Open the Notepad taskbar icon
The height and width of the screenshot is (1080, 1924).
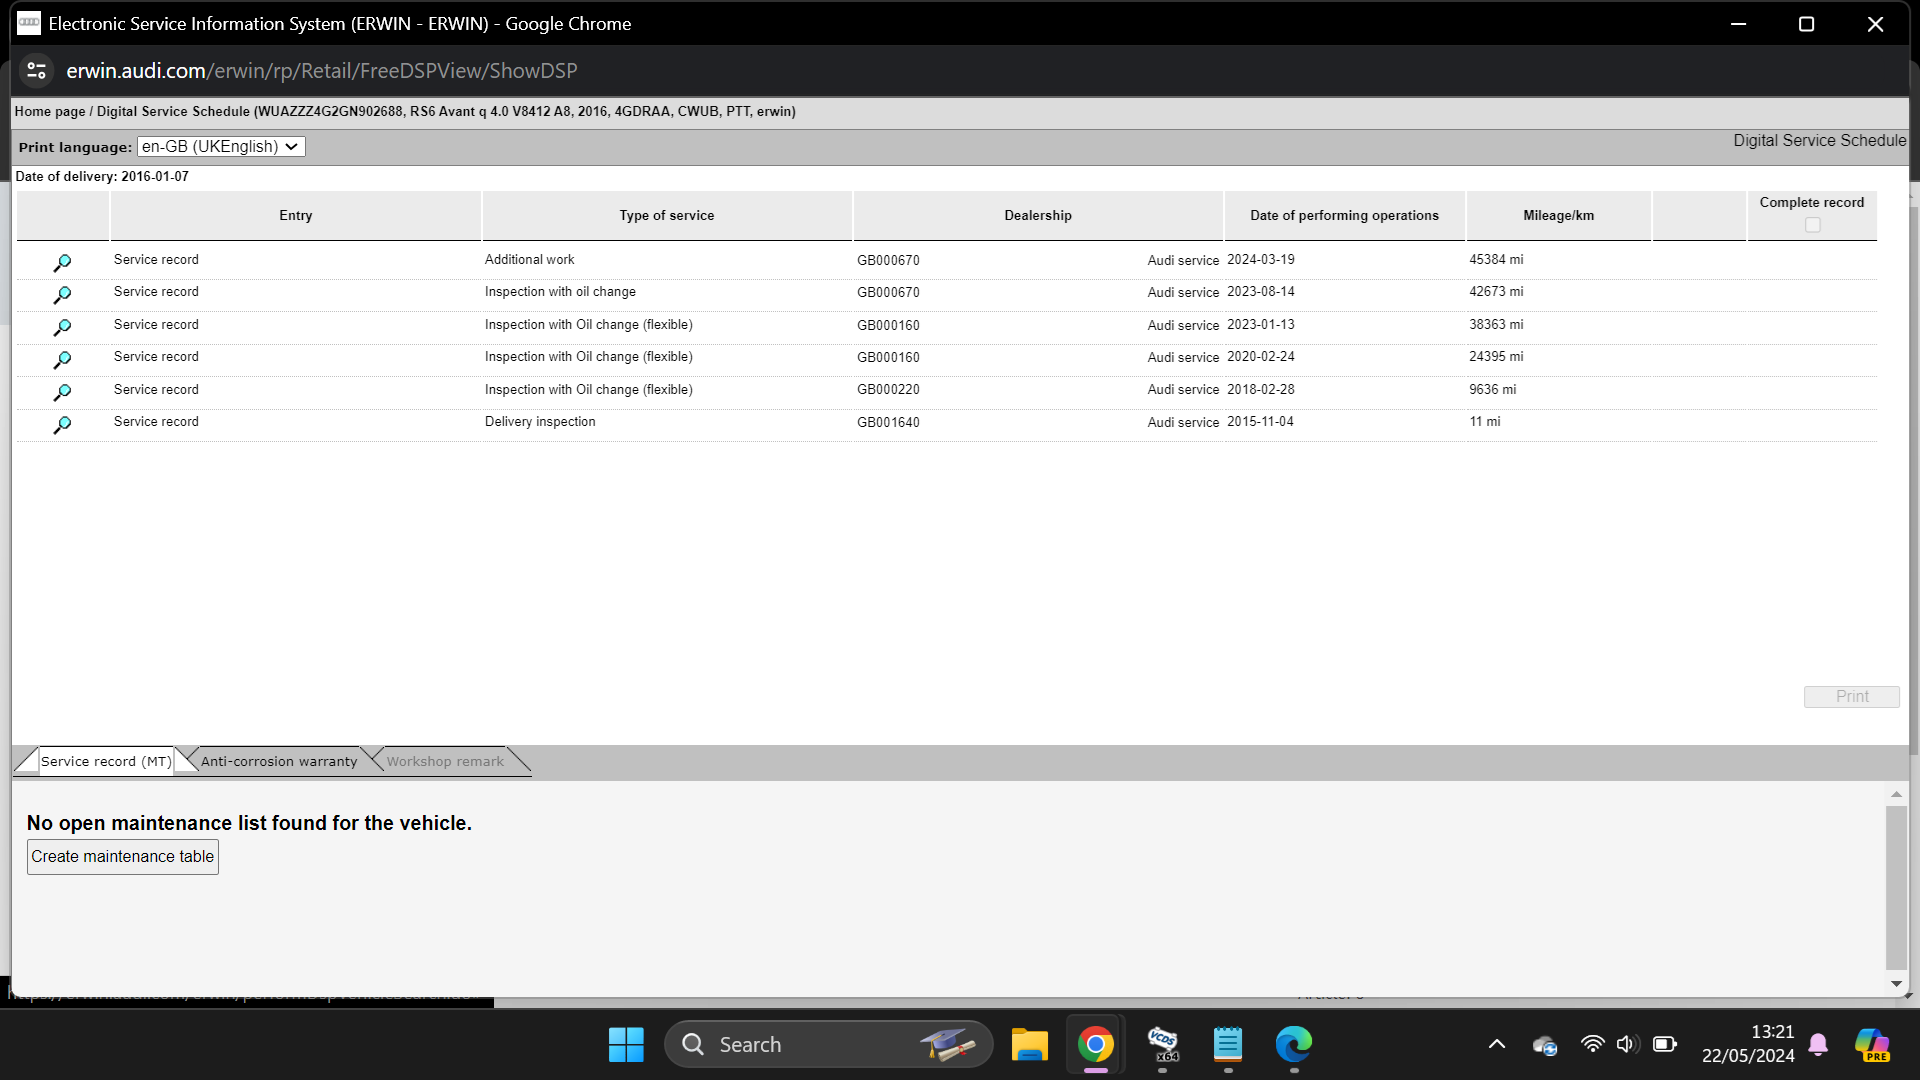[x=1229, y=1045]
